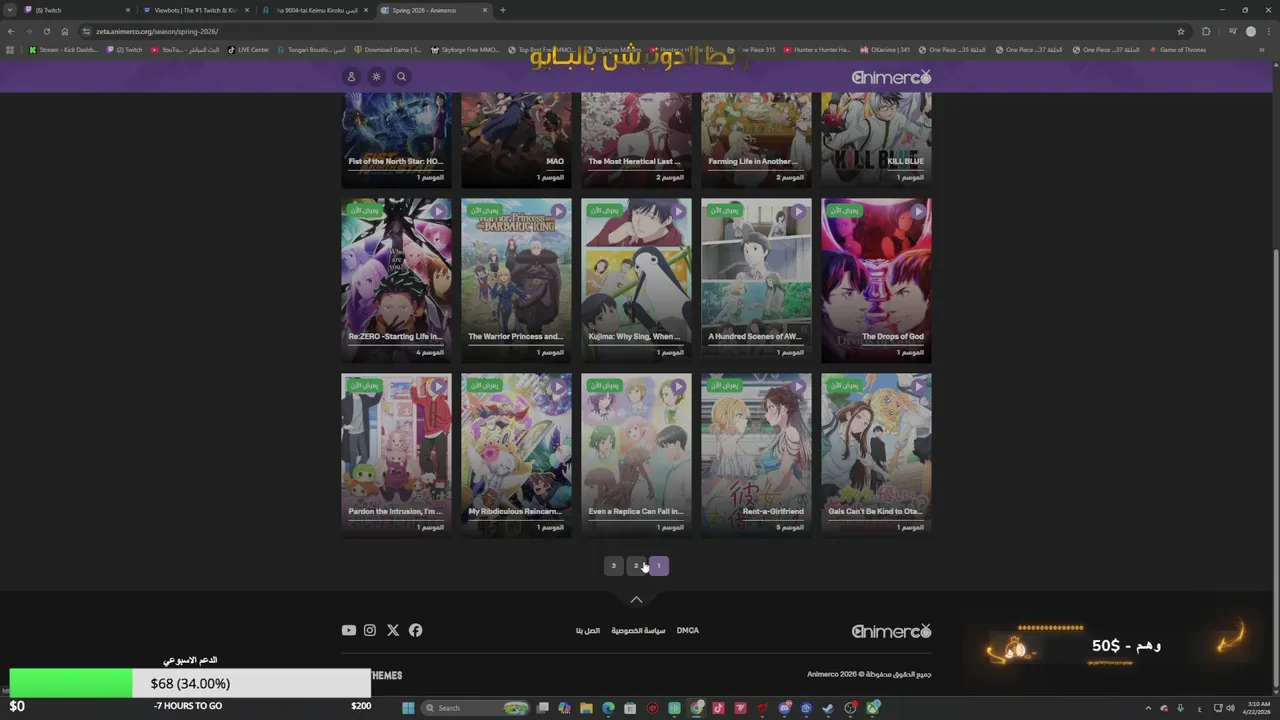
Task: Open a new browser tab
Action: (x=502, y=10)
